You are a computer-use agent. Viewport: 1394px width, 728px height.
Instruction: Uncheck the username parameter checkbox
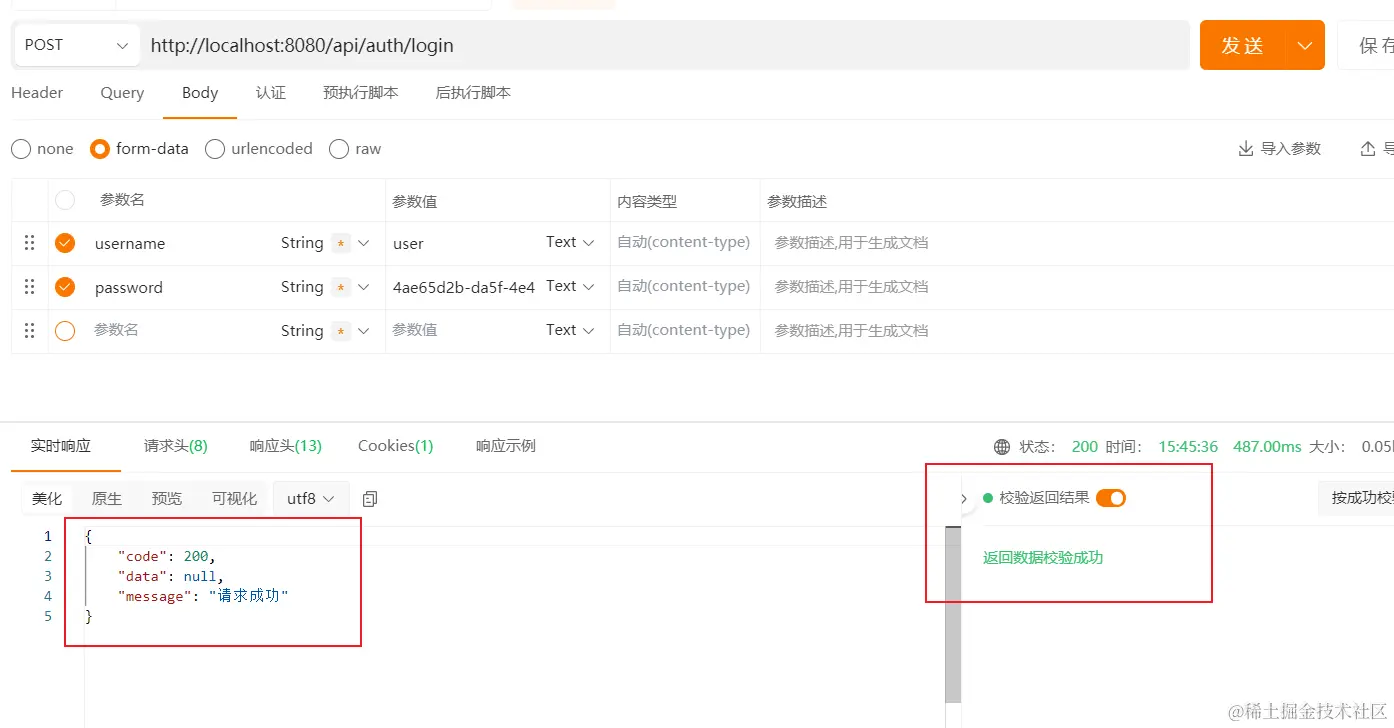65,243
